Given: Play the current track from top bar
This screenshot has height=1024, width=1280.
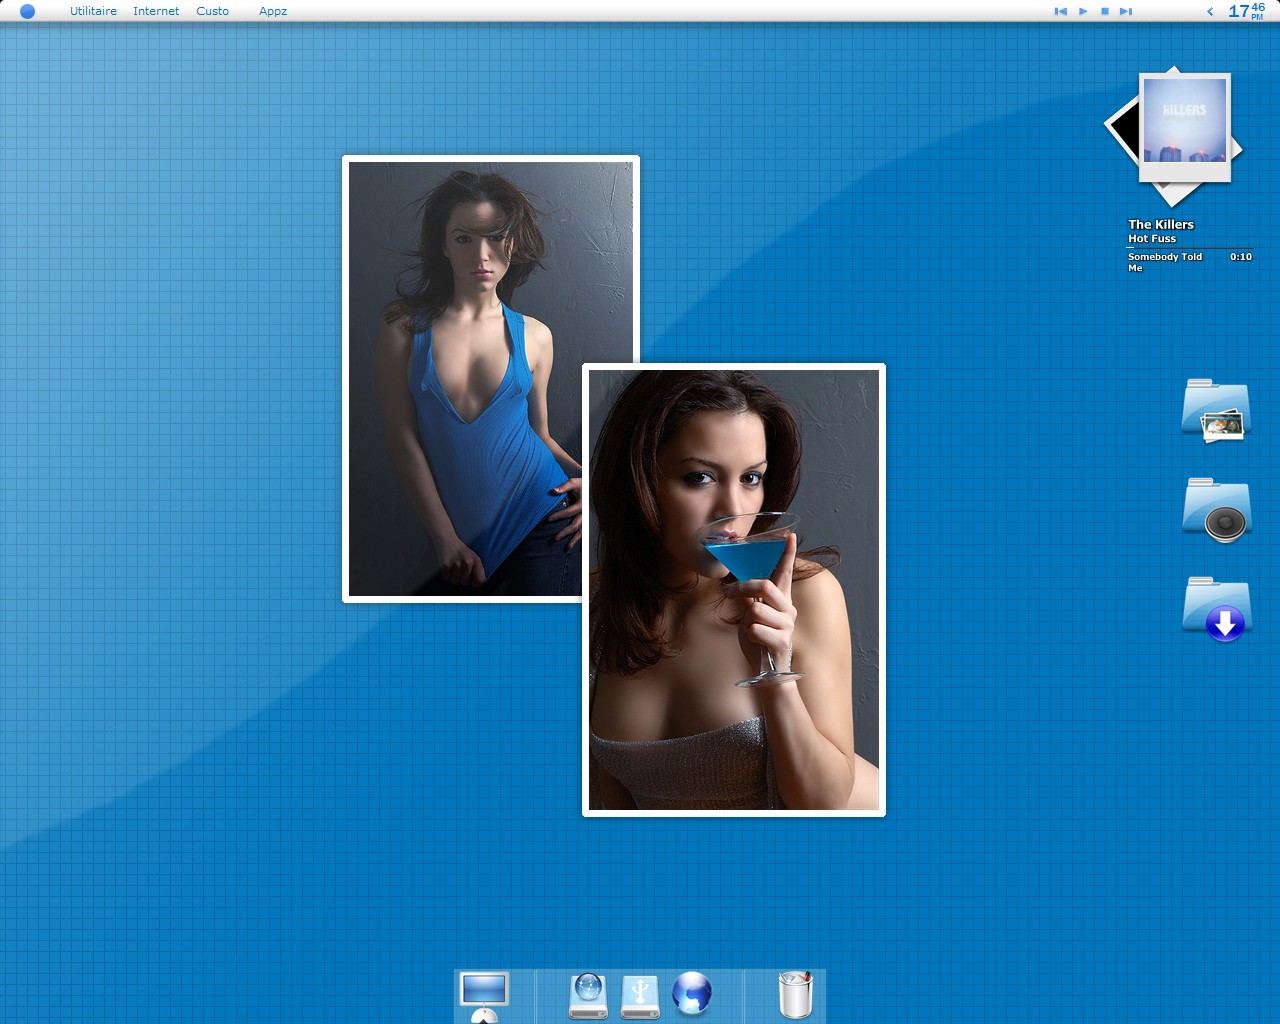Looking at the screenshot, I should [x=1083, y=11].
